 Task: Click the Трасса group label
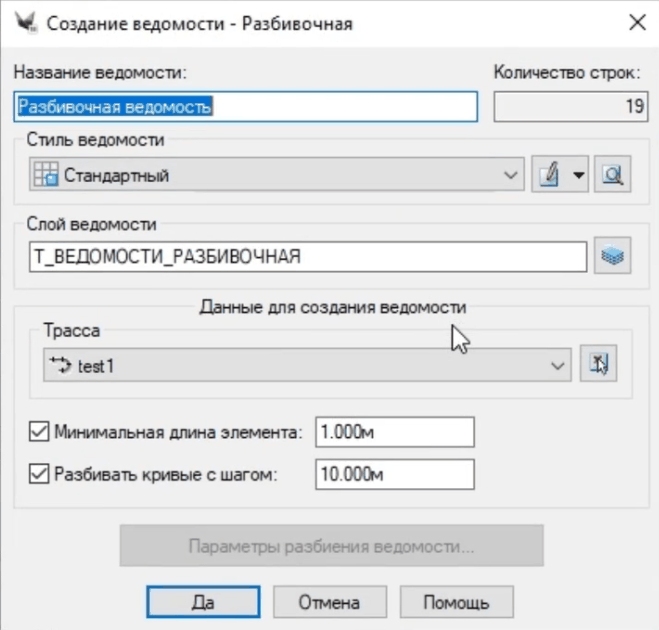point(72,330)
